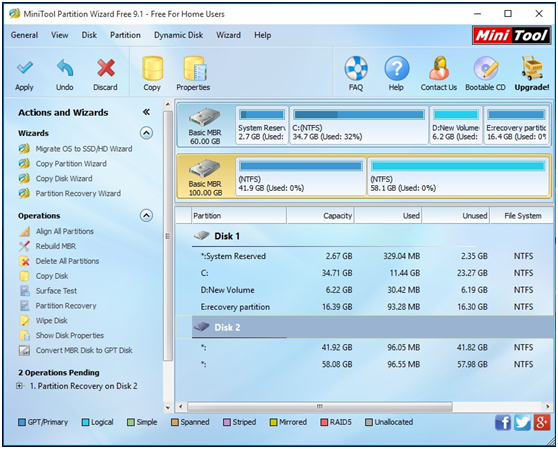Collapse the Actions and Wizards panel

pos(146,112)
